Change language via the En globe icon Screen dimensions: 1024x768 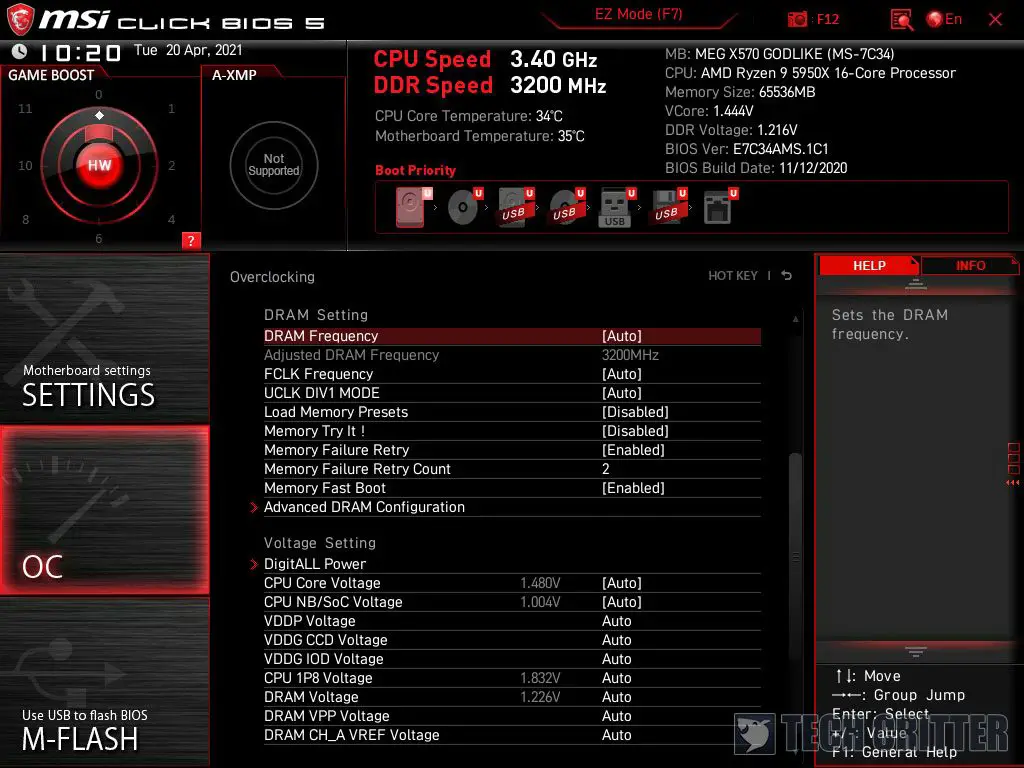point(944,19)
